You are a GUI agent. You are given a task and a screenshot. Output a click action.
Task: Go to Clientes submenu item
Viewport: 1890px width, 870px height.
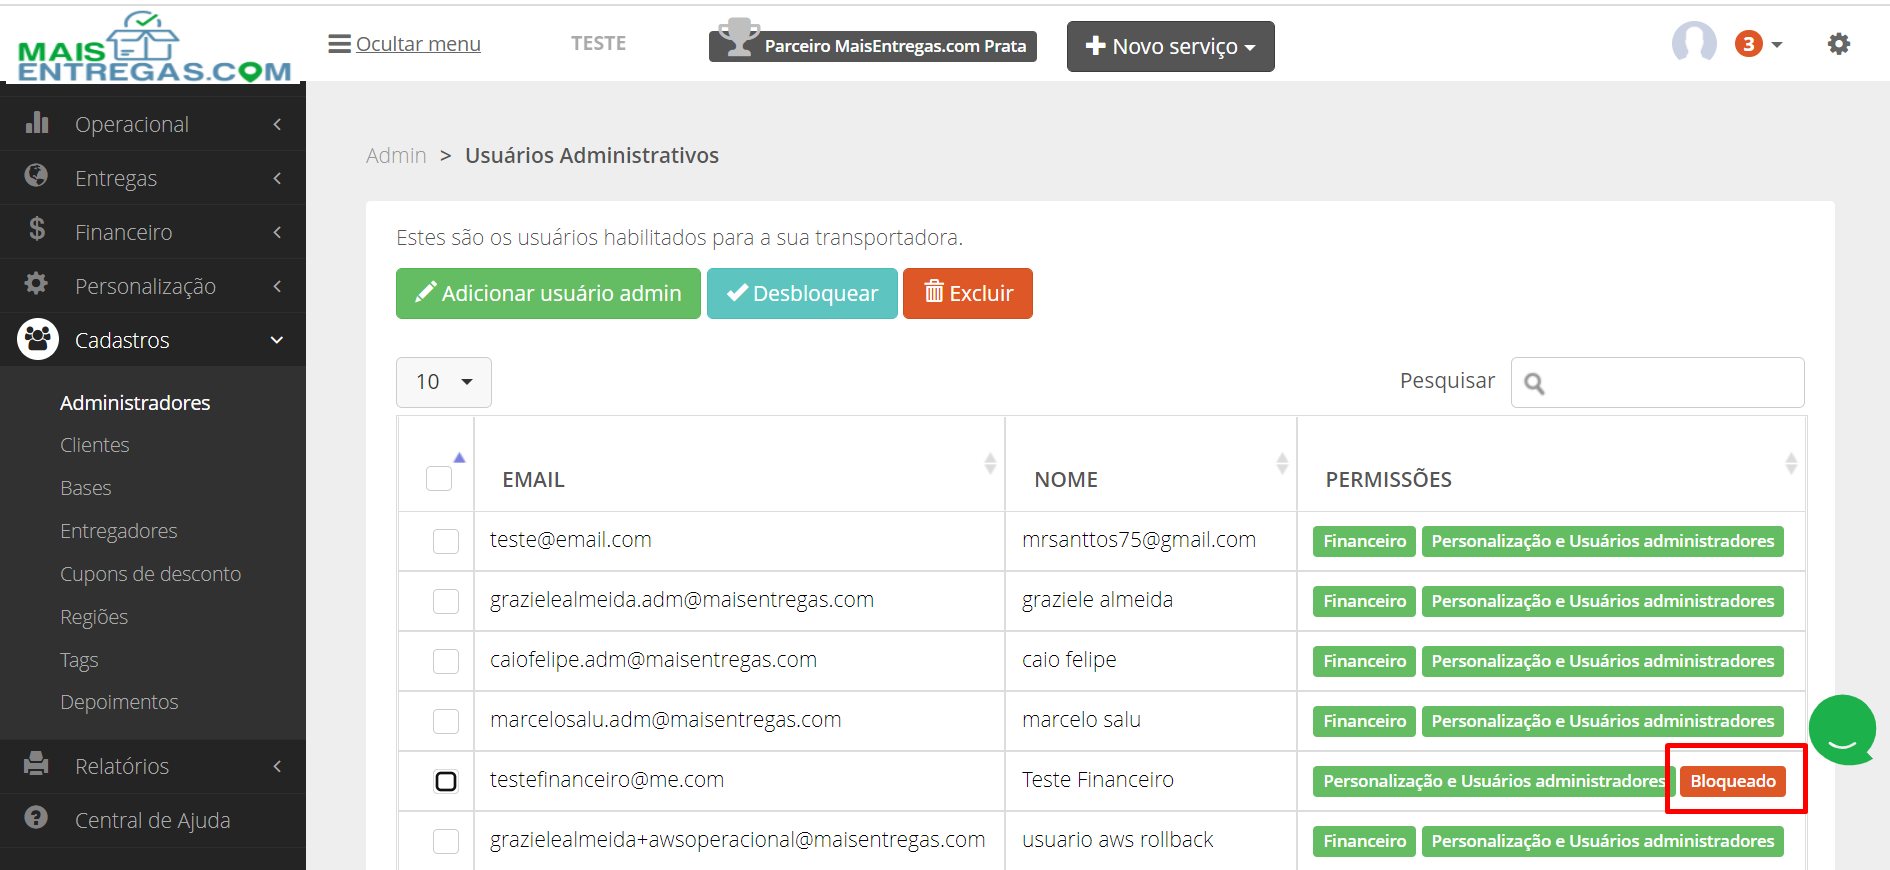[x=95, y=445]
